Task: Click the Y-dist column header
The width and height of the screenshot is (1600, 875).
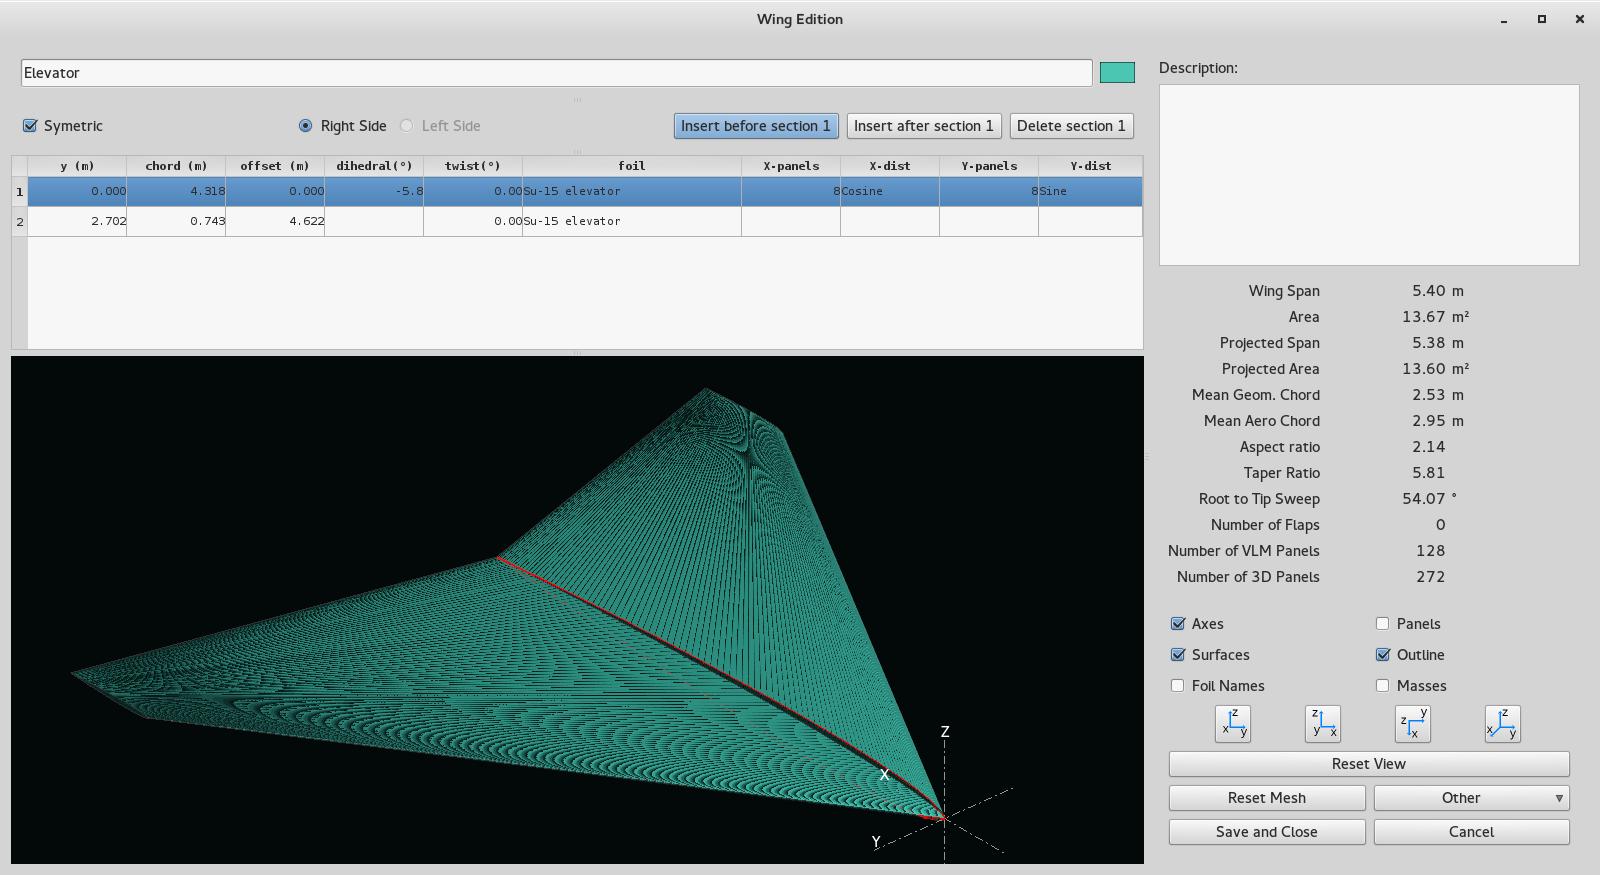Action: pos(1090,166)
